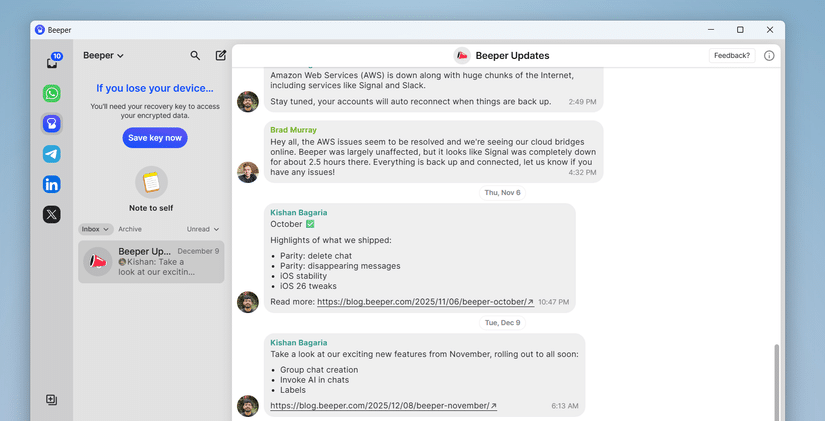Click the search magnifier icon
This screenshot has width=825, height=421.
[195, 55]
